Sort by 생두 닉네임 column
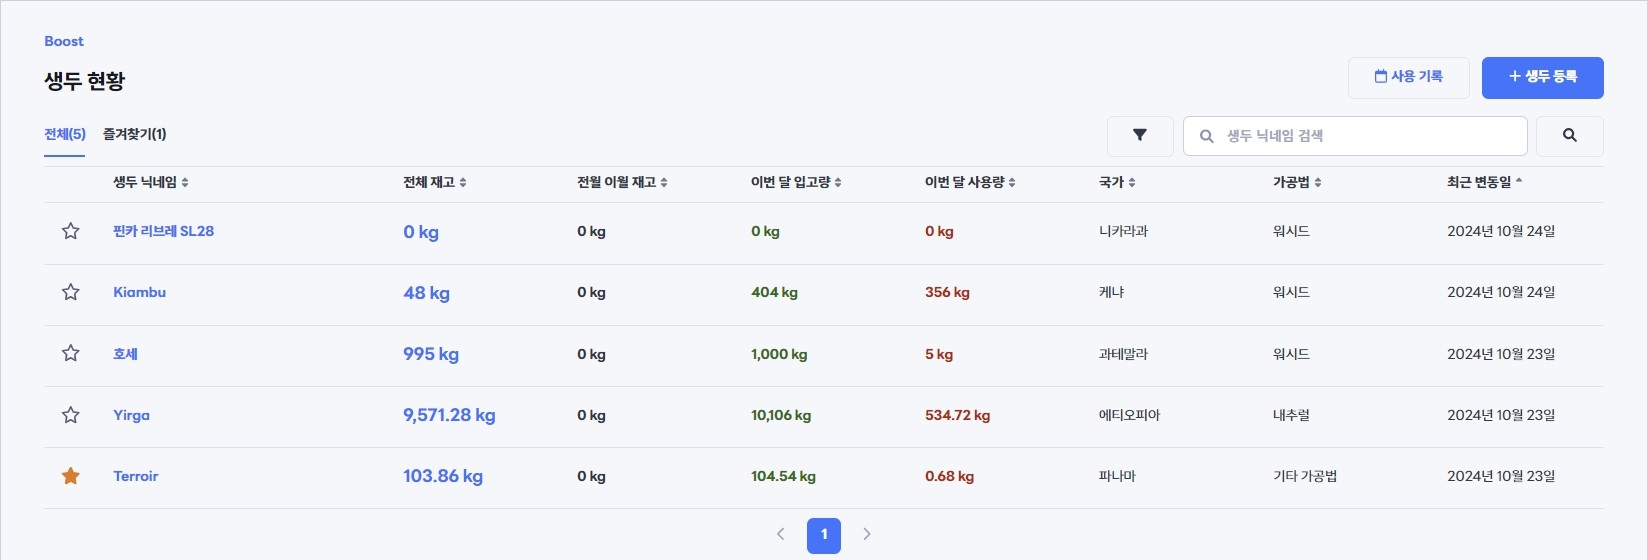 point(150,182)
